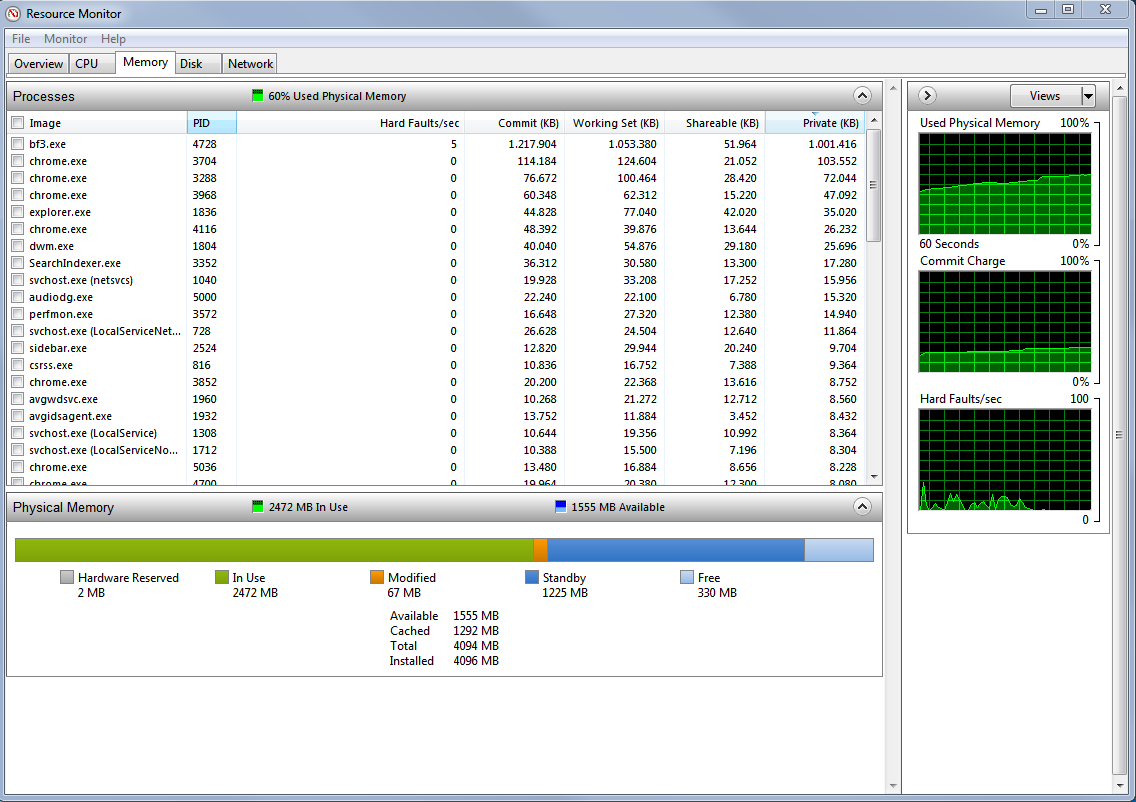Switch to the Overview tab

point(38,64)
